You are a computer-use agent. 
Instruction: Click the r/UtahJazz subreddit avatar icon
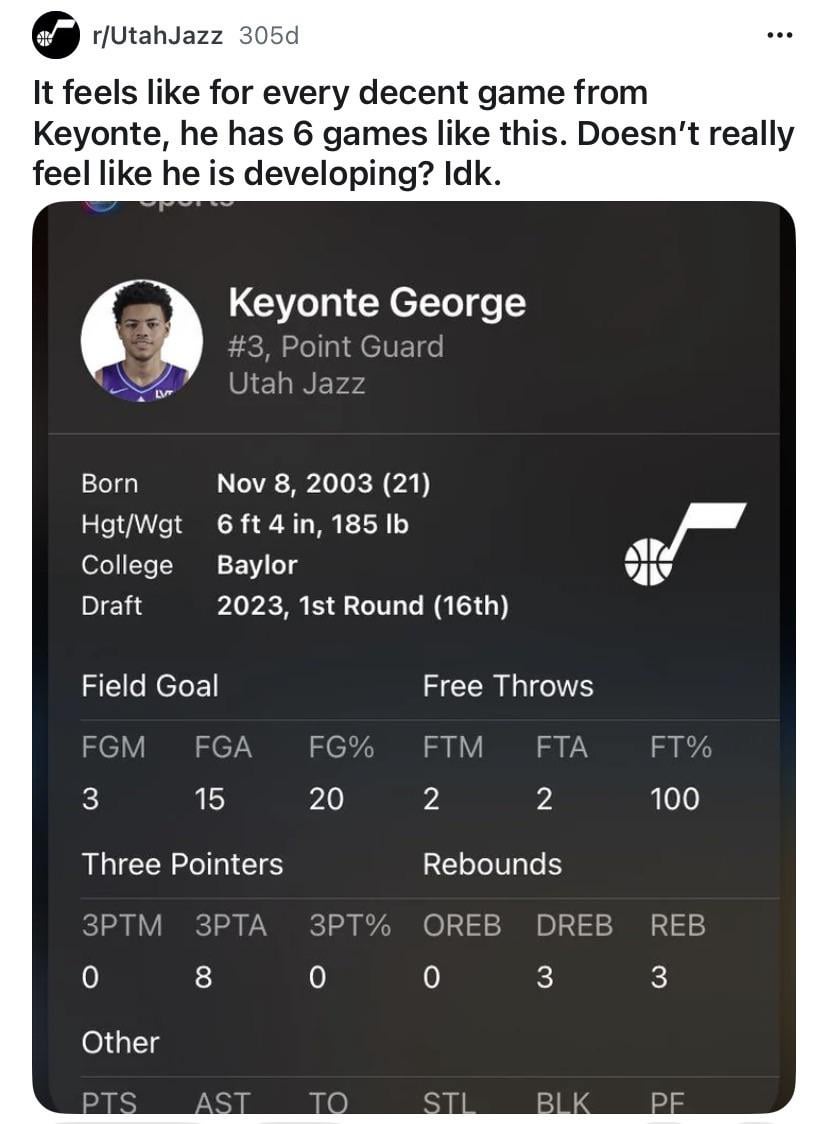(x=56, y=36)
